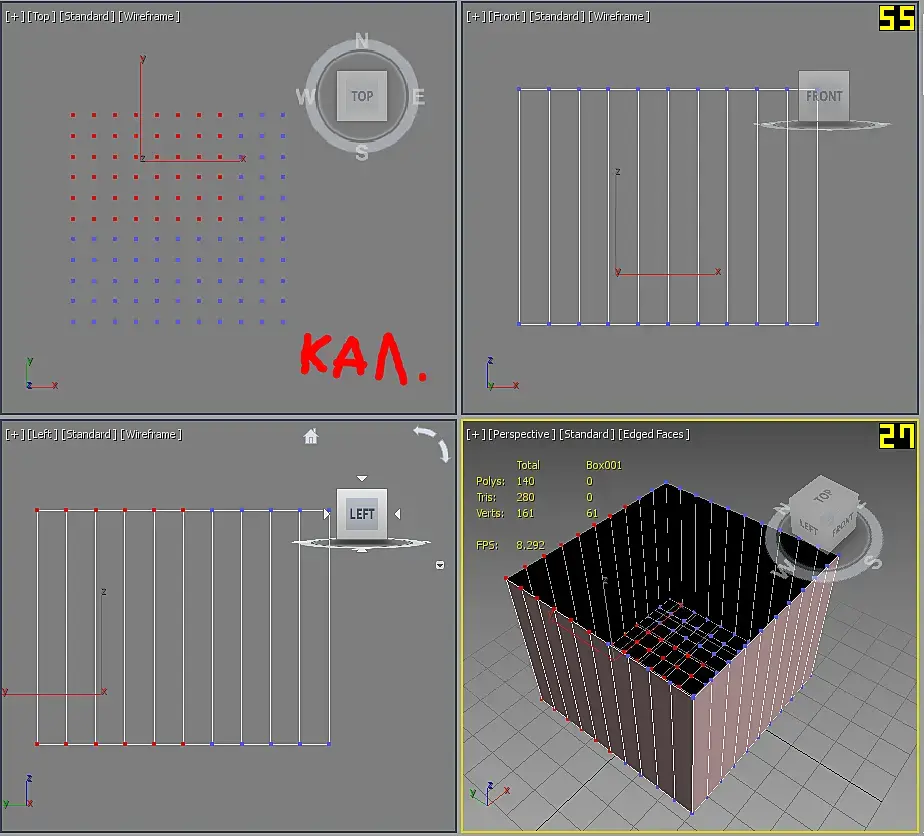
Task: Click the red X axis of Top viewport gizmo
Action: [x=192, y=160]
